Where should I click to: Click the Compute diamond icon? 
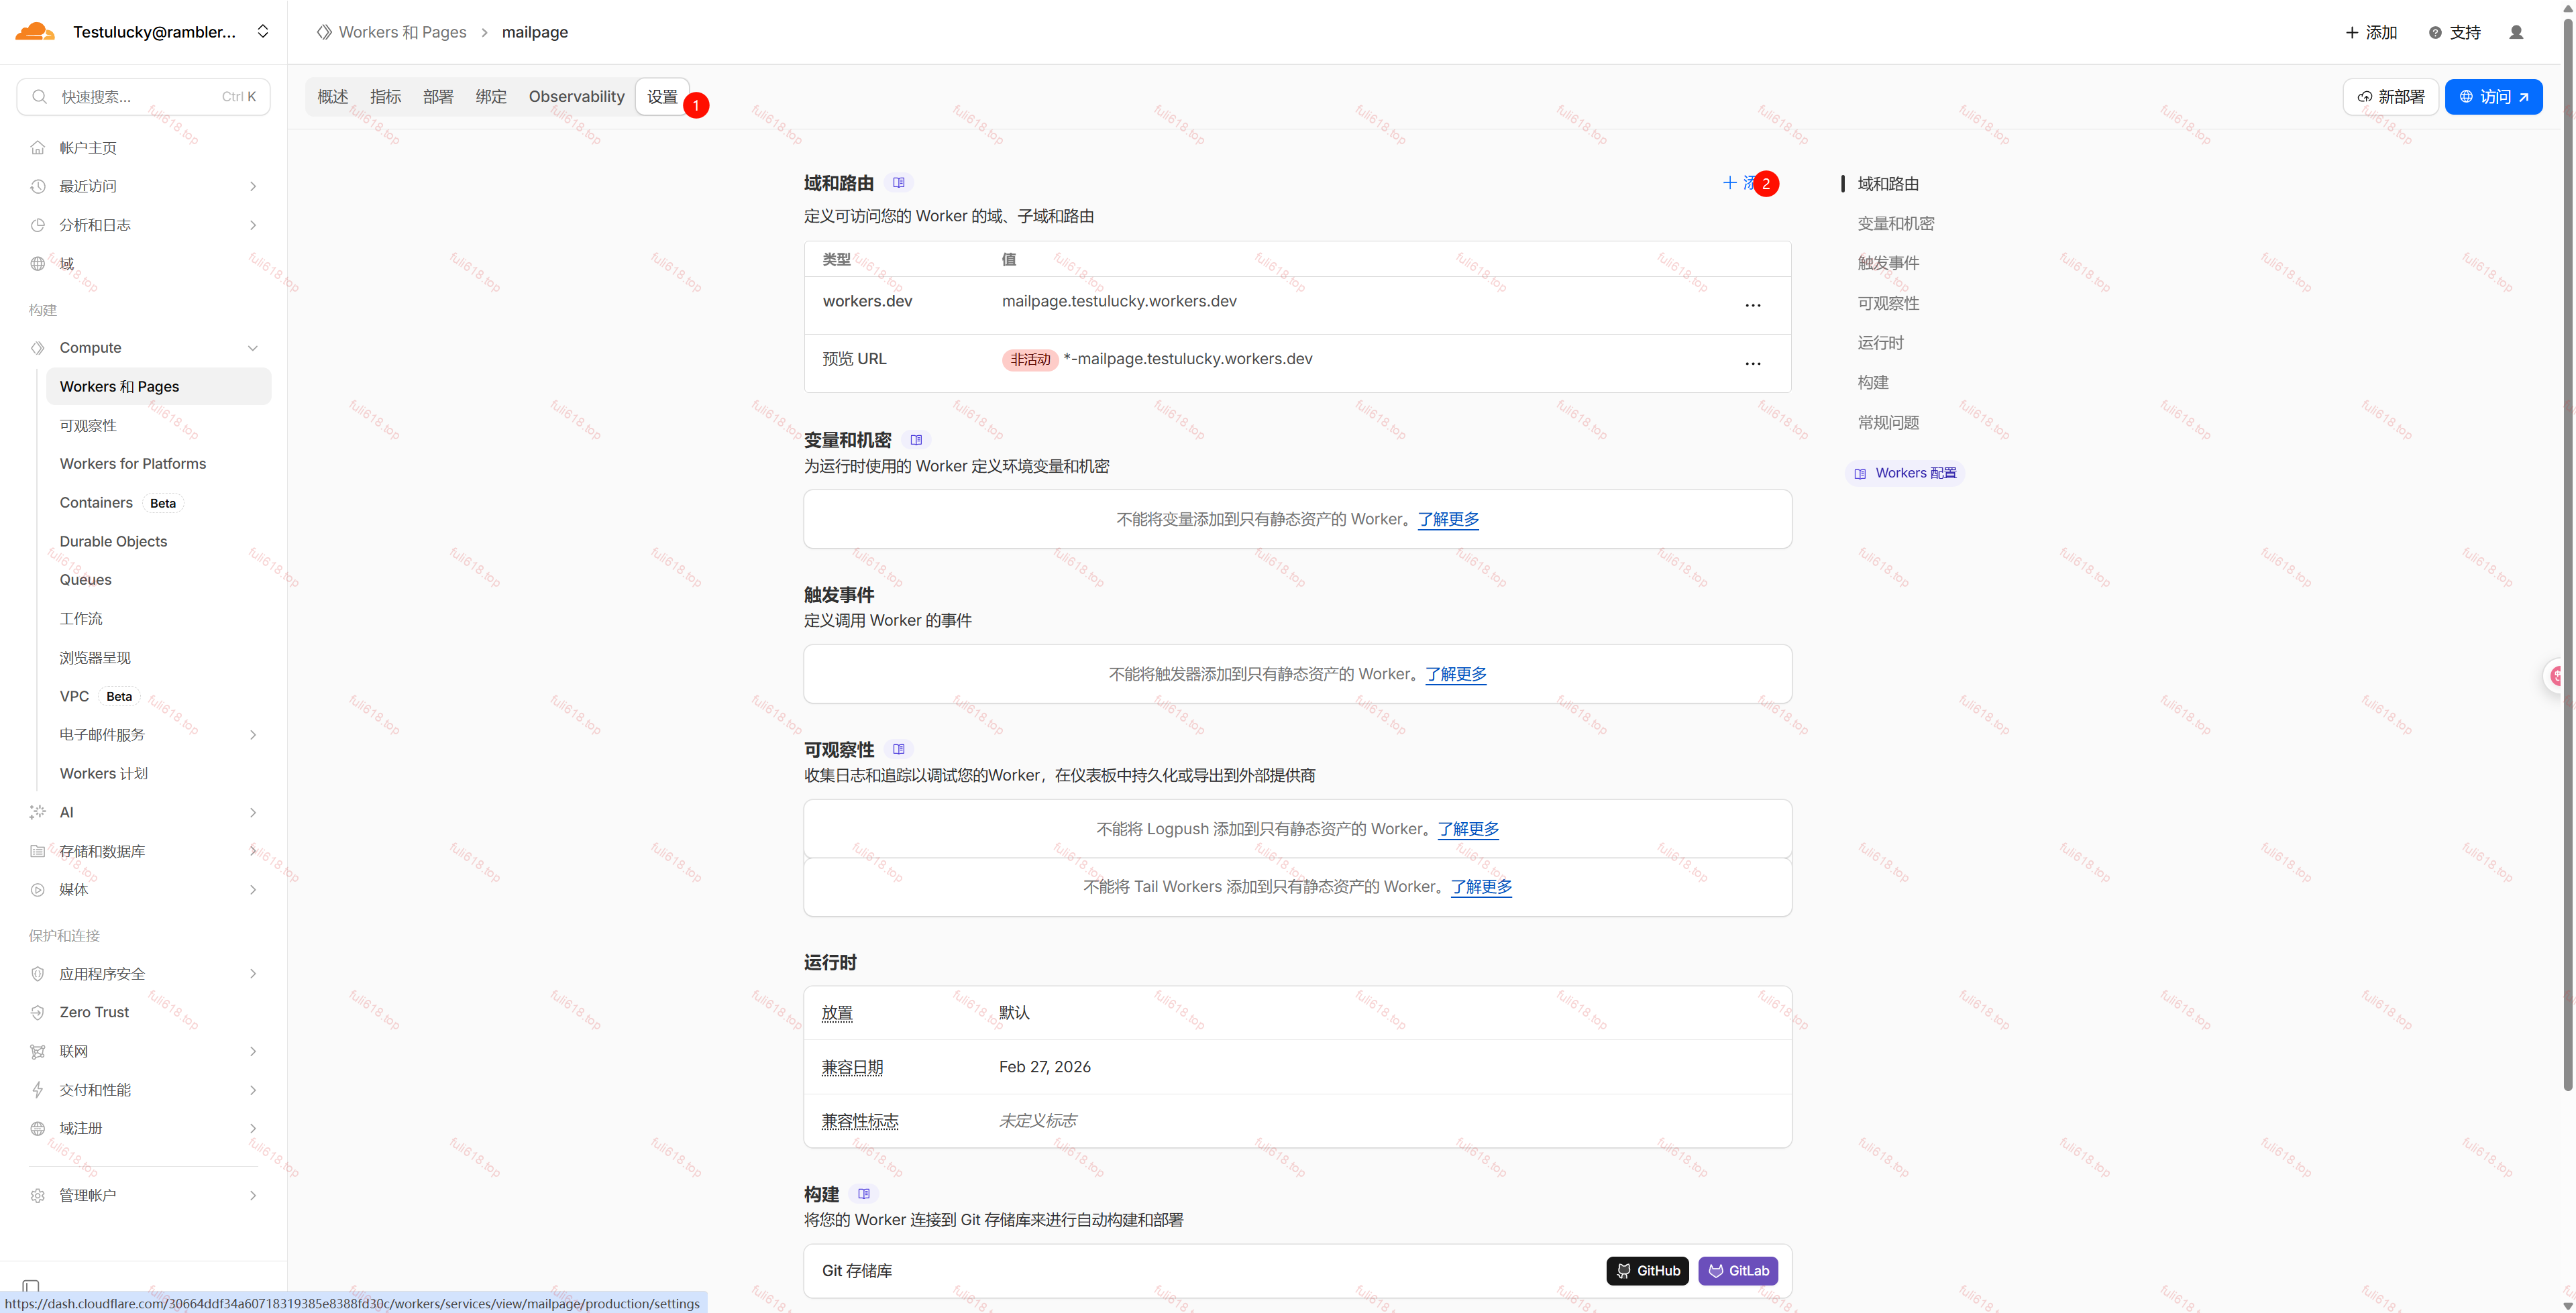(38, 348)
